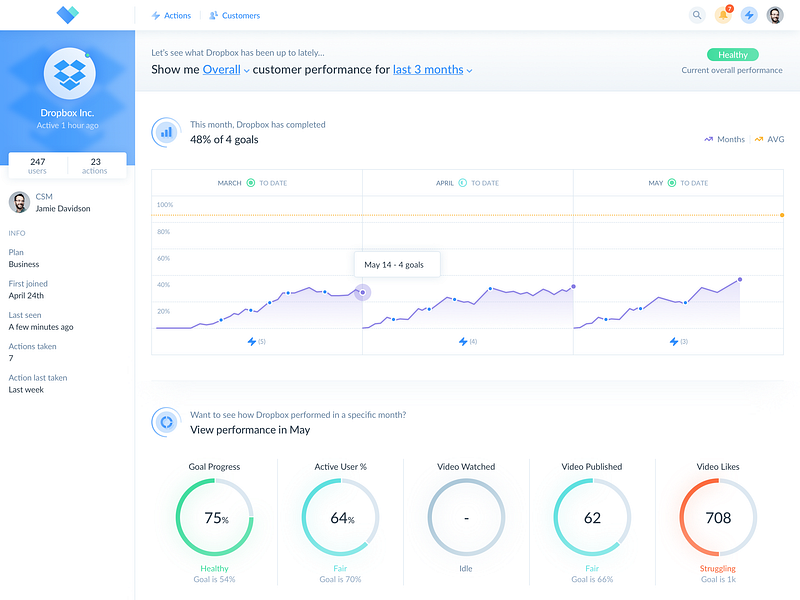Click the April column label

(444, 183)
